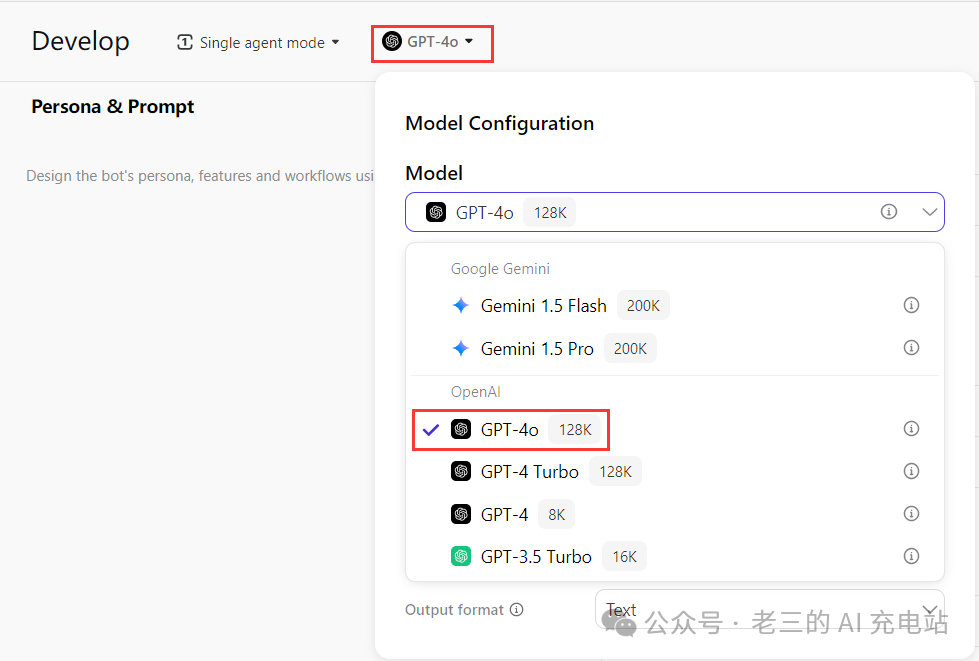Click info icon beside GPT-4 Turbo
Screen dimensions: 979x661
tap(911, 471)
